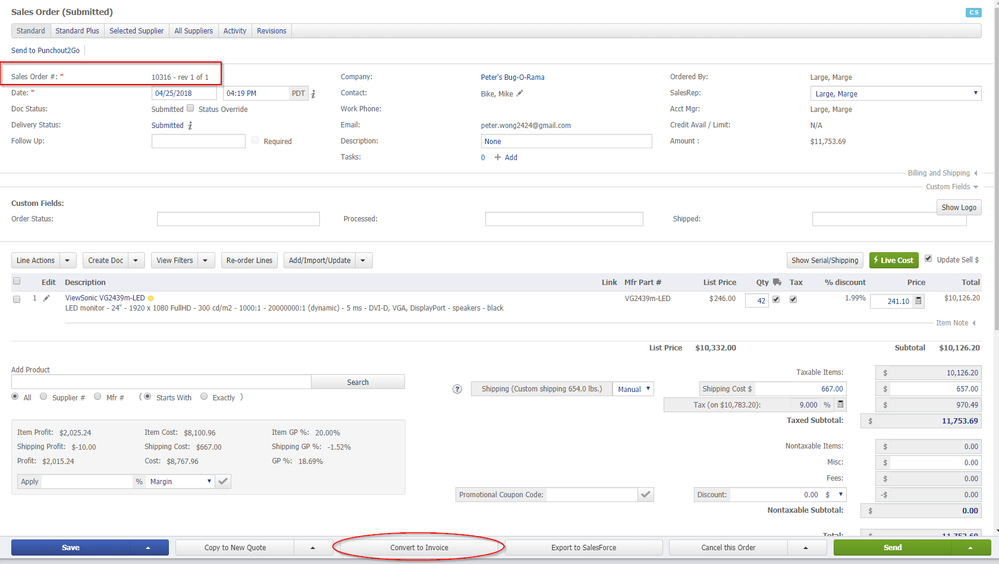Expand the Create Doc dropdown arrow
This screenshot has height=564, width=999.
click(137, 260)
